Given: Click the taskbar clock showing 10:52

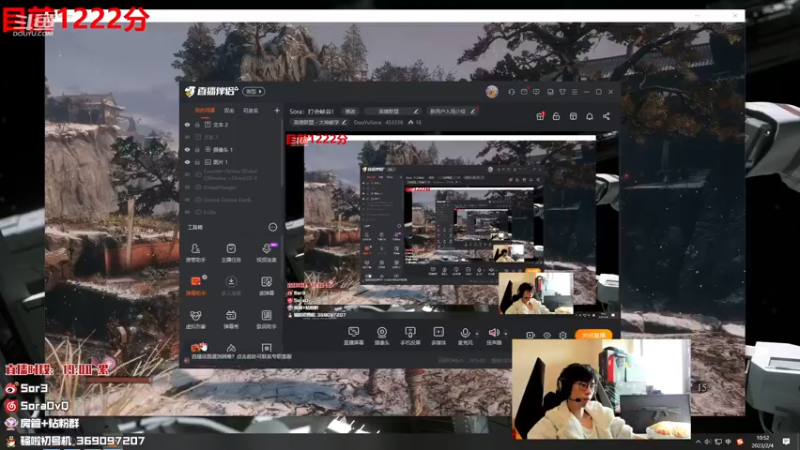Looking at the screenshot, I should point(764,441).
